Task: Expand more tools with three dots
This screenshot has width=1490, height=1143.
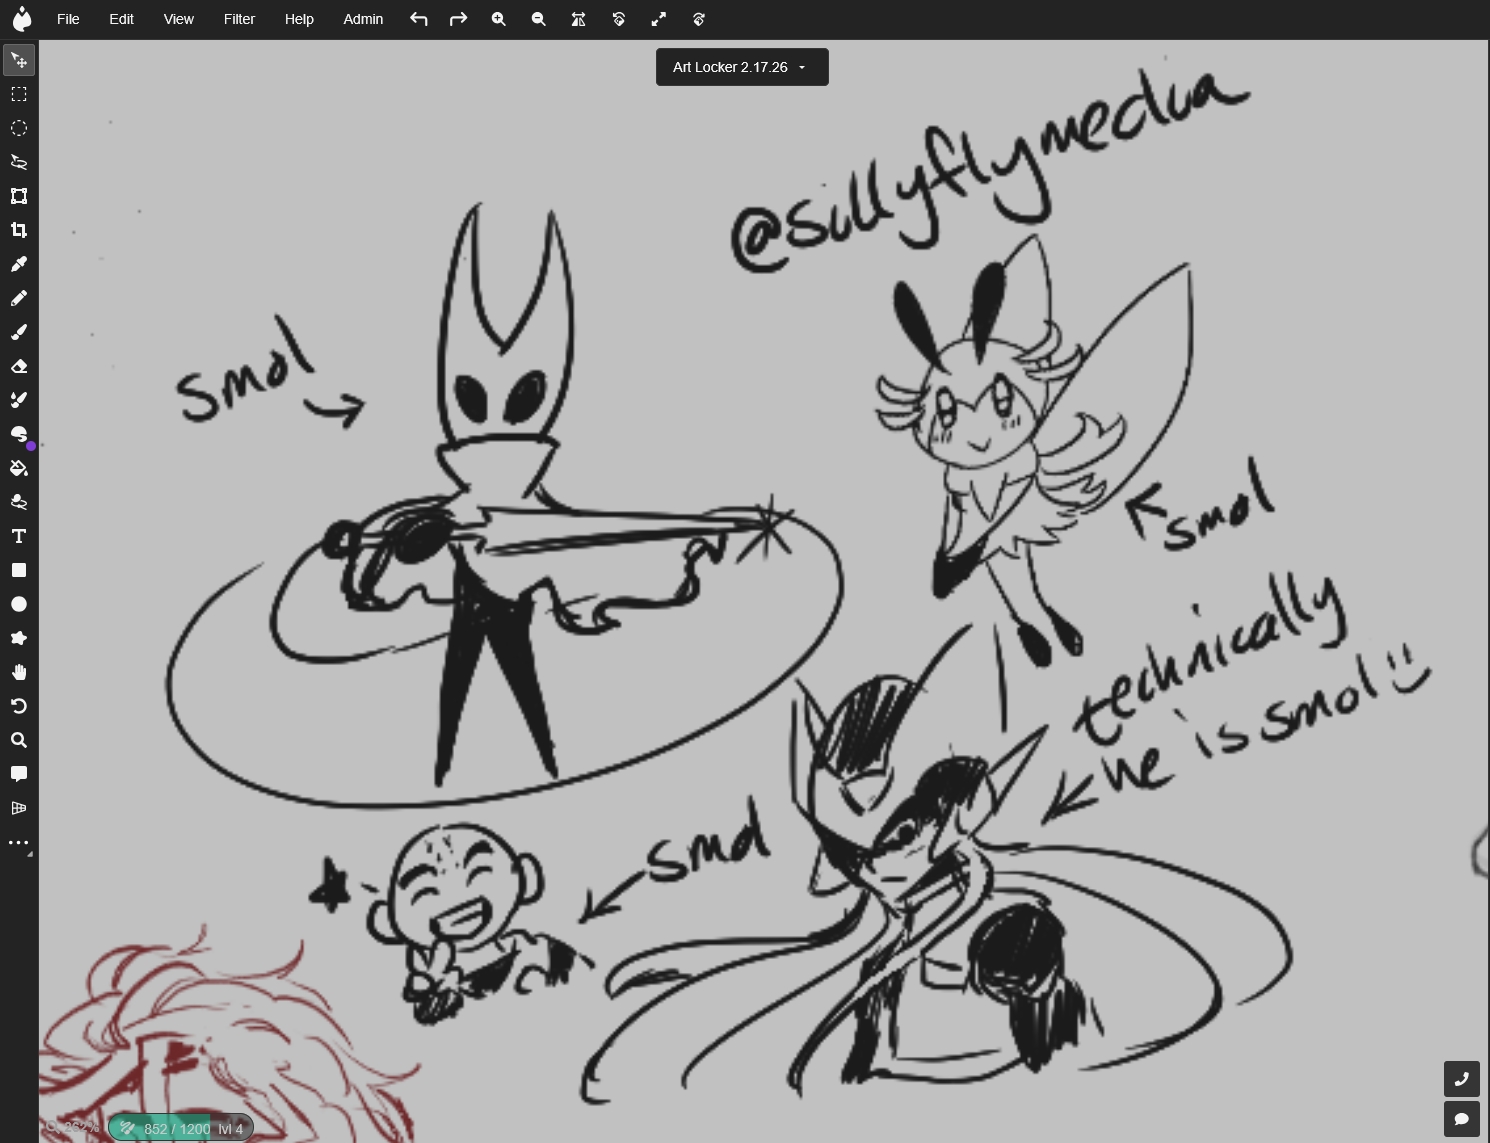Action: [19, 843]
